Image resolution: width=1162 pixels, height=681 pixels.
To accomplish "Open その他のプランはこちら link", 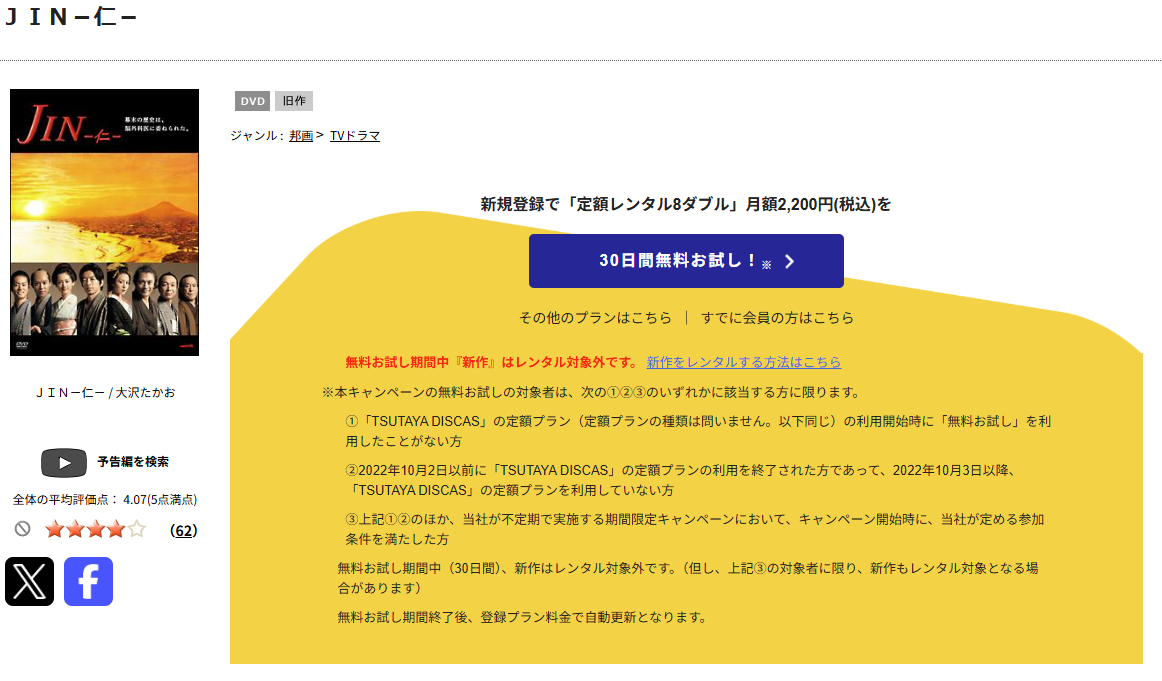I will (x=595, y=318).
